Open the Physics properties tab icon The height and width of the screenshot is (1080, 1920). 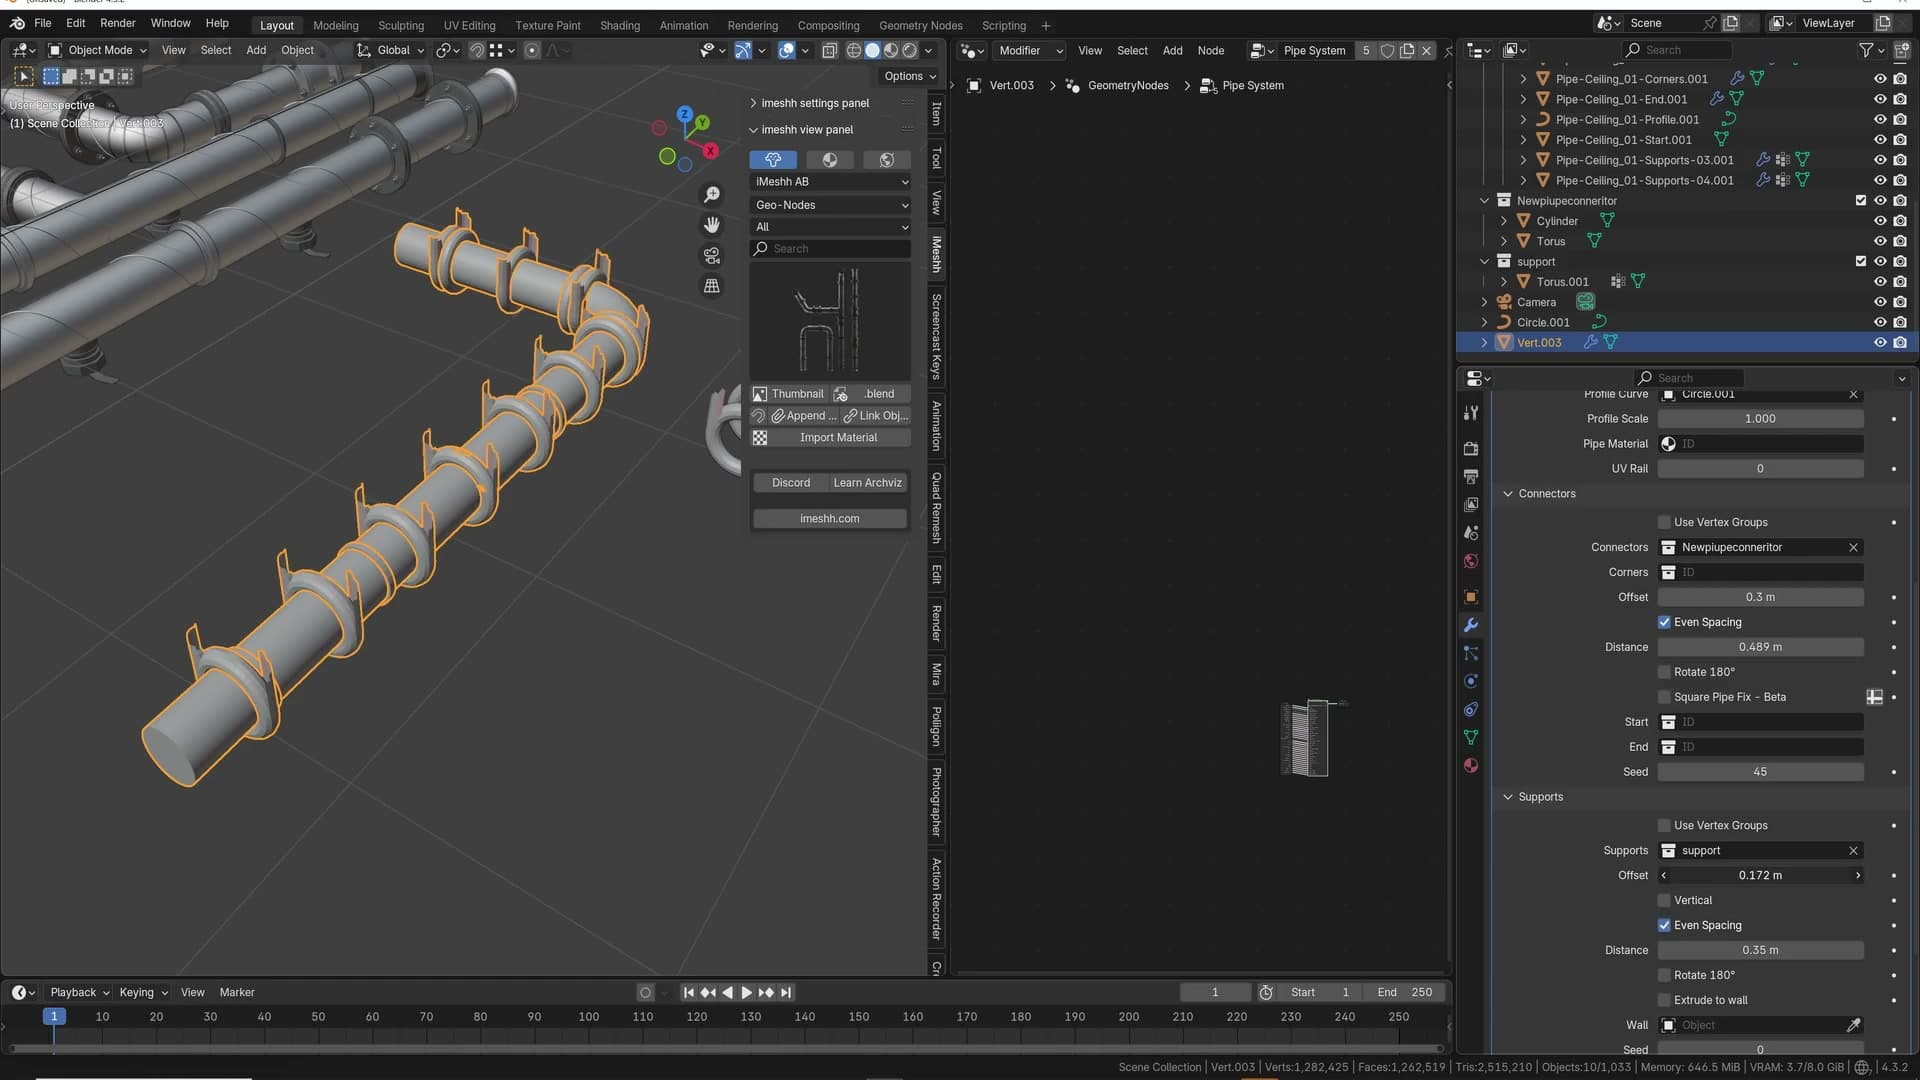[1471, 681]
